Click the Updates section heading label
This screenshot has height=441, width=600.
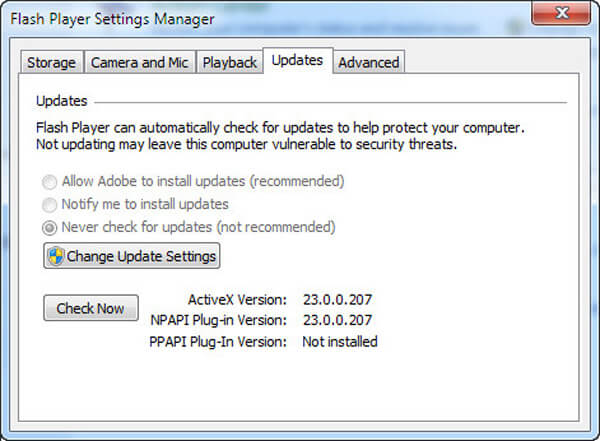coord(62,101)
